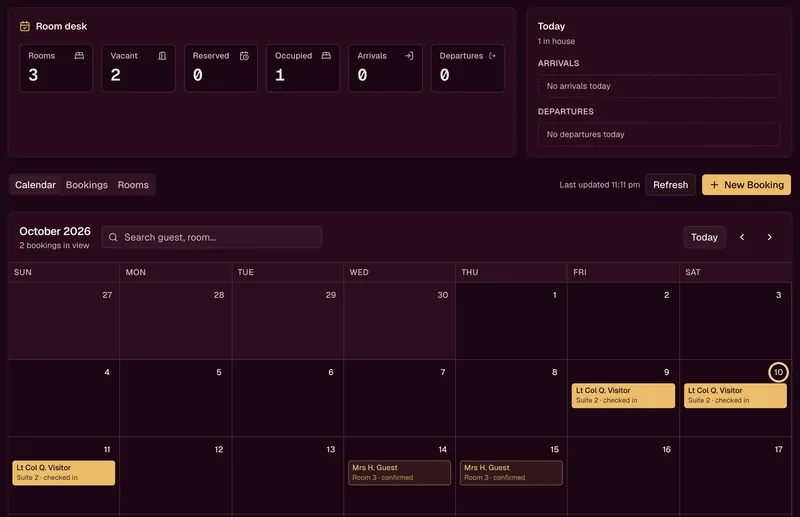Viewport: 800px width, 517px height.
Task: Click 'October 2026' heading
Action: coord(55,231)
